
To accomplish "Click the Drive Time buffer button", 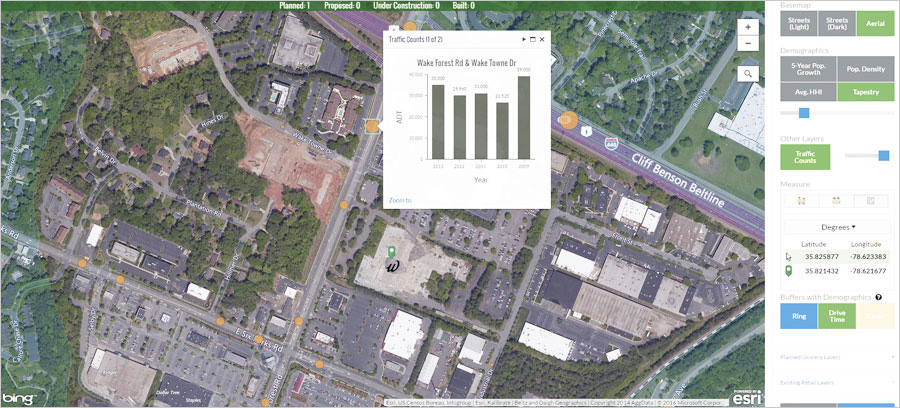I will [837, 316].
